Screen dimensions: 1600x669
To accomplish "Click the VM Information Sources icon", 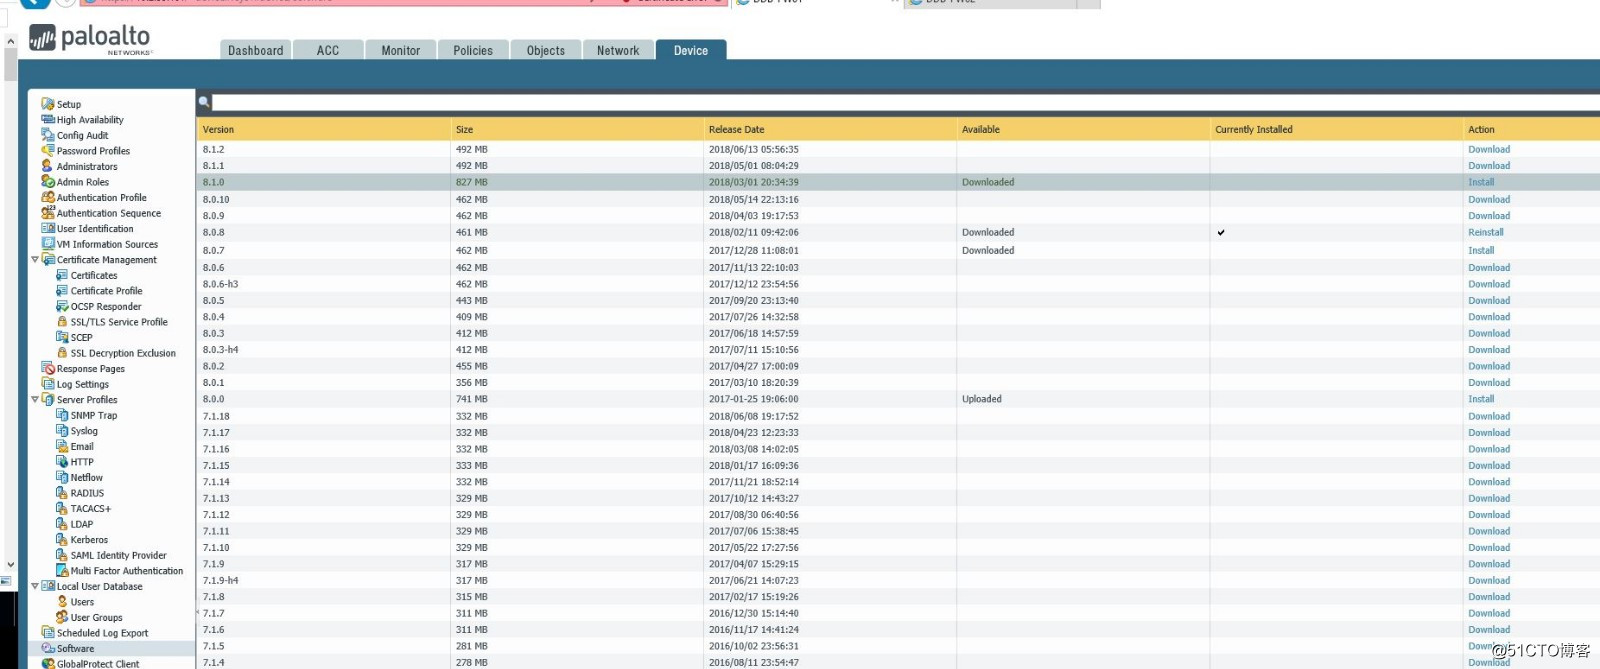I will click(47, 244).
